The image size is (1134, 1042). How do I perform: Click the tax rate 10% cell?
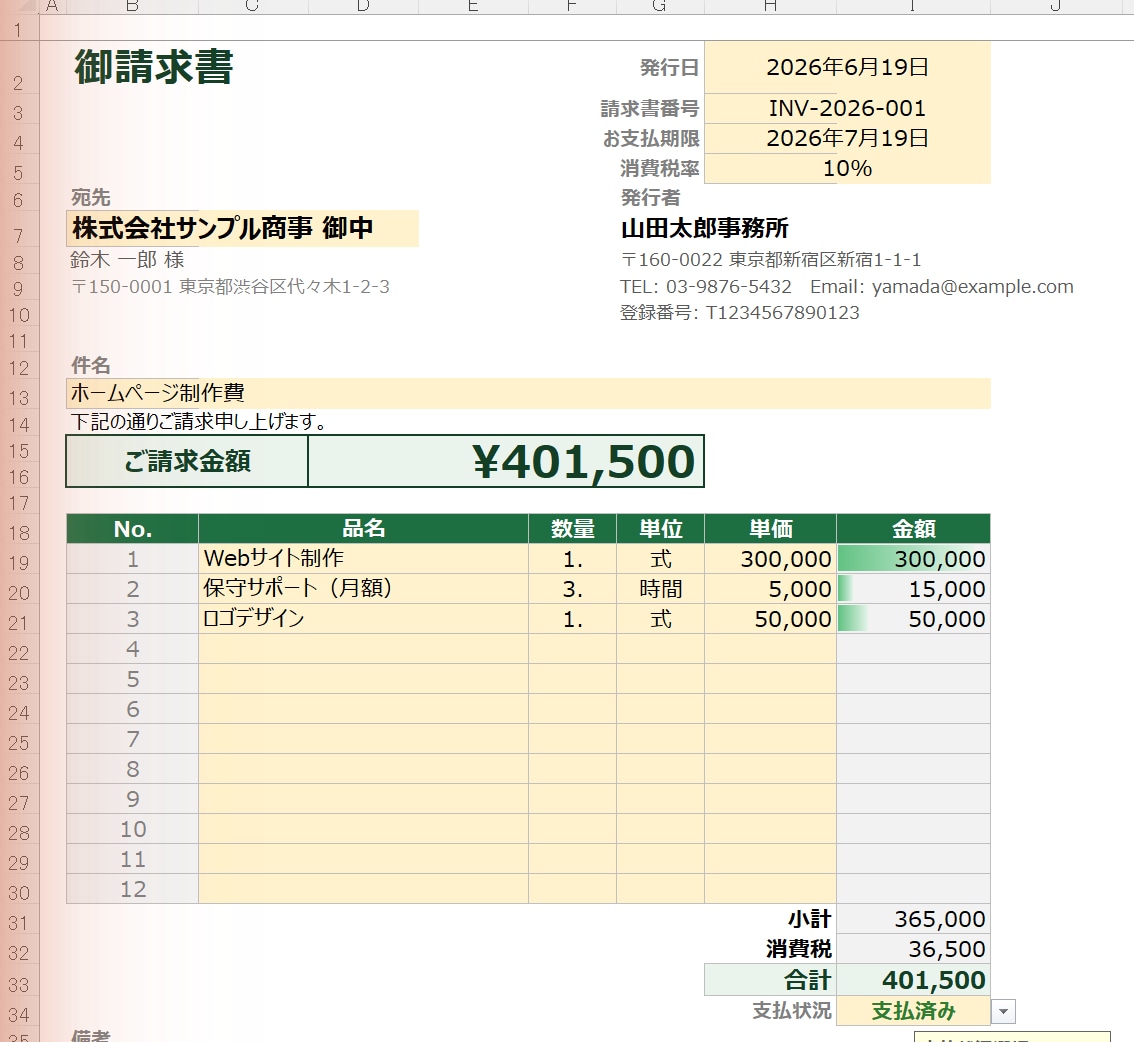(847, 168)
